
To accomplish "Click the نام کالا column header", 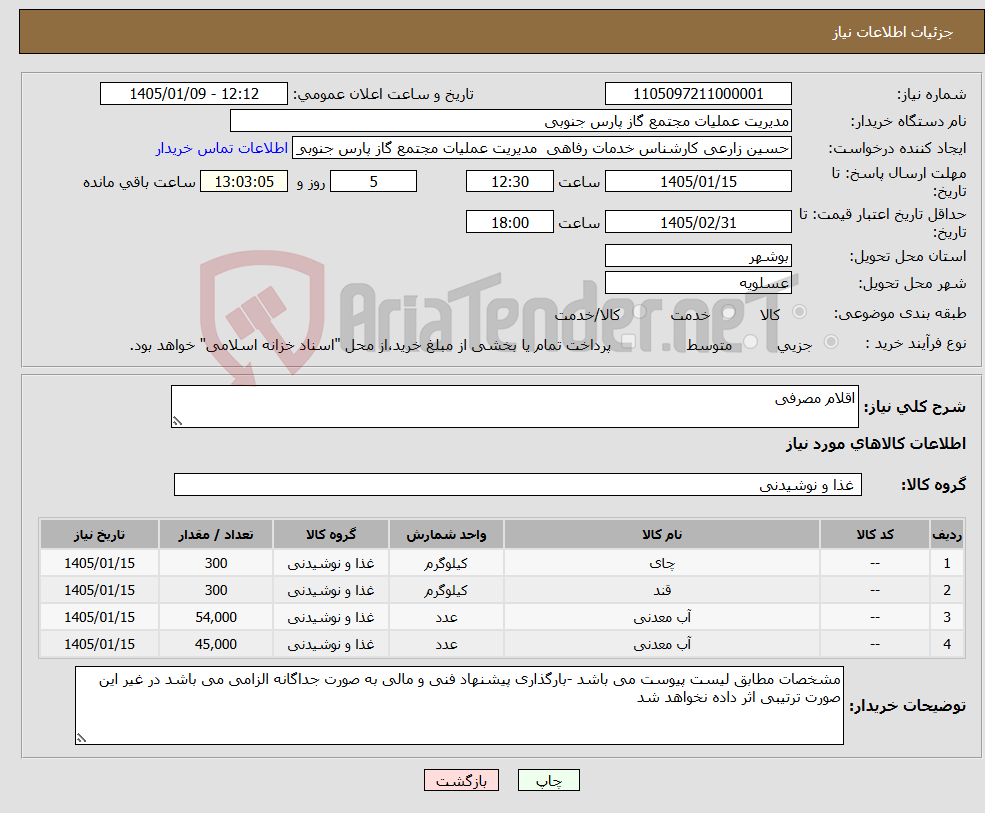I will [661, 535].
